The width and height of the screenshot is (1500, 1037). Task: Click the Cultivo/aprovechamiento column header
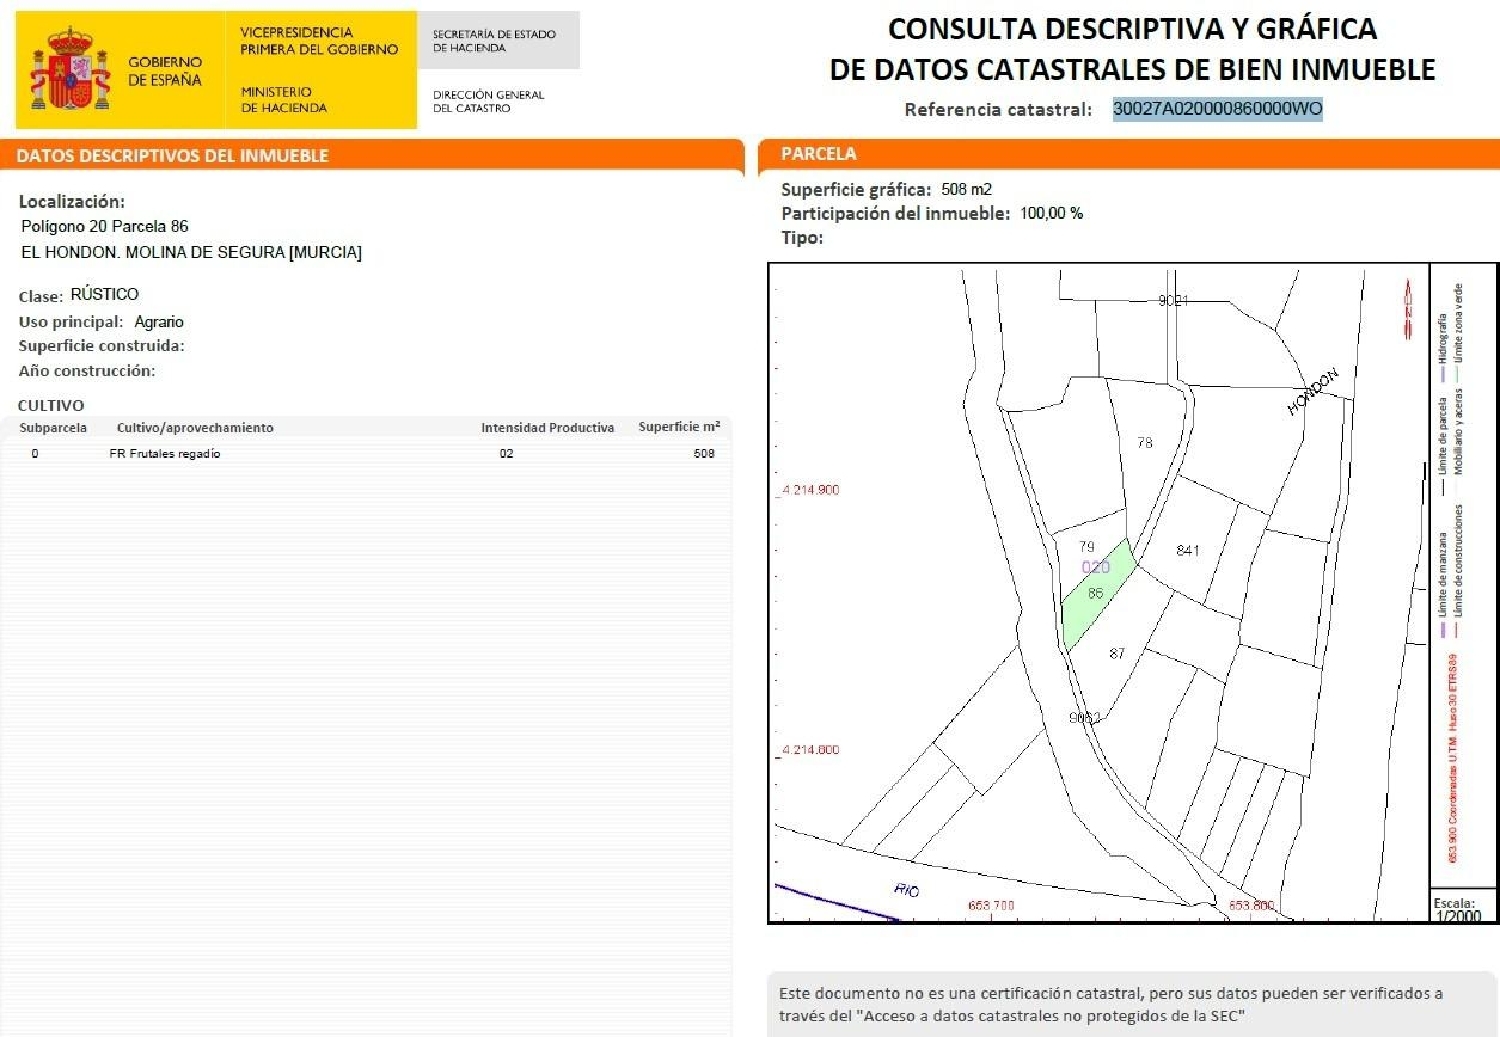pyautogui.click(x=195, y=428)
